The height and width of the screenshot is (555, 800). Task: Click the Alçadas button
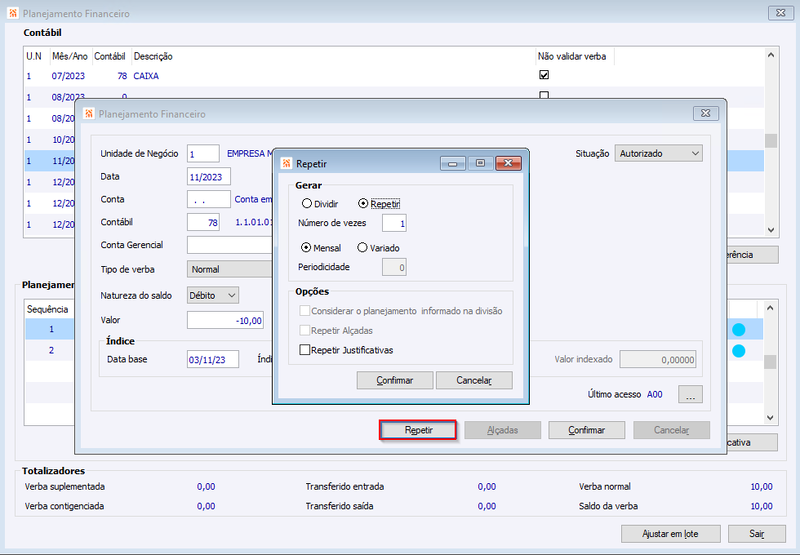(x=503, y=430)
